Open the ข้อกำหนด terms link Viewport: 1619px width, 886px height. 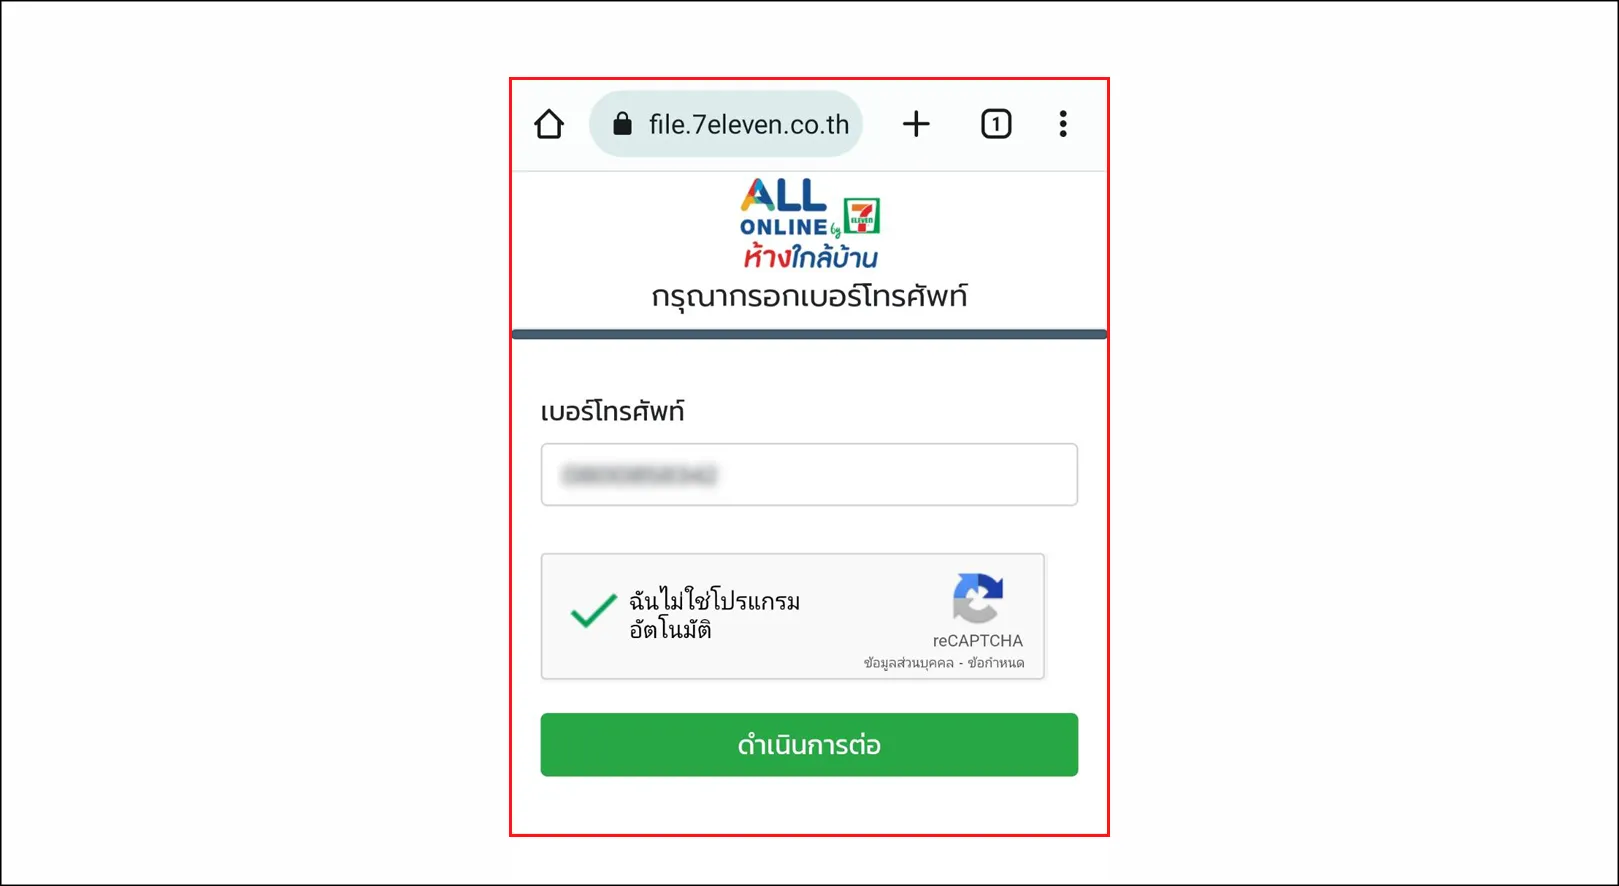pyautogui.click(x=996, y=663)
